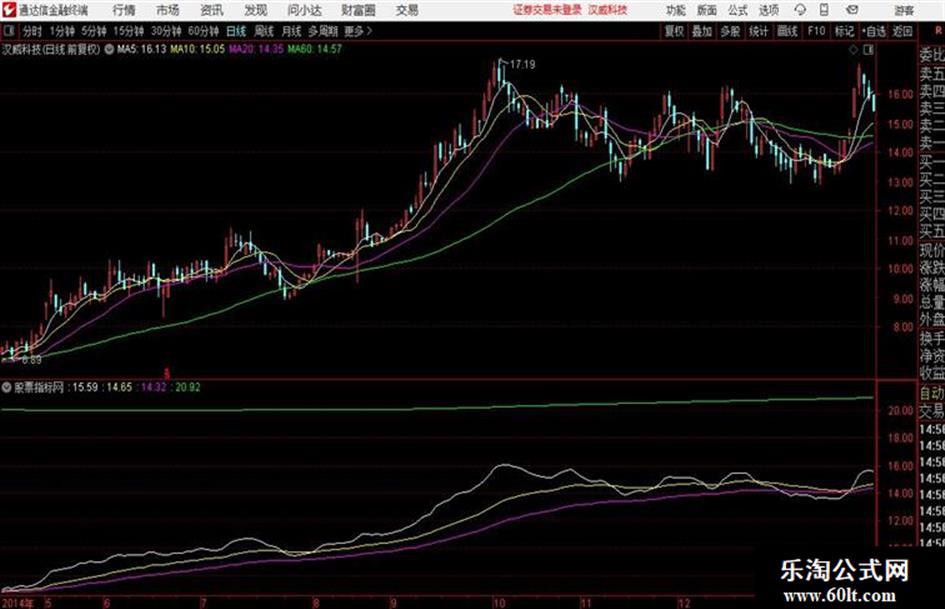Click the month 12 marker on time axis

click(x=683, y=602)
